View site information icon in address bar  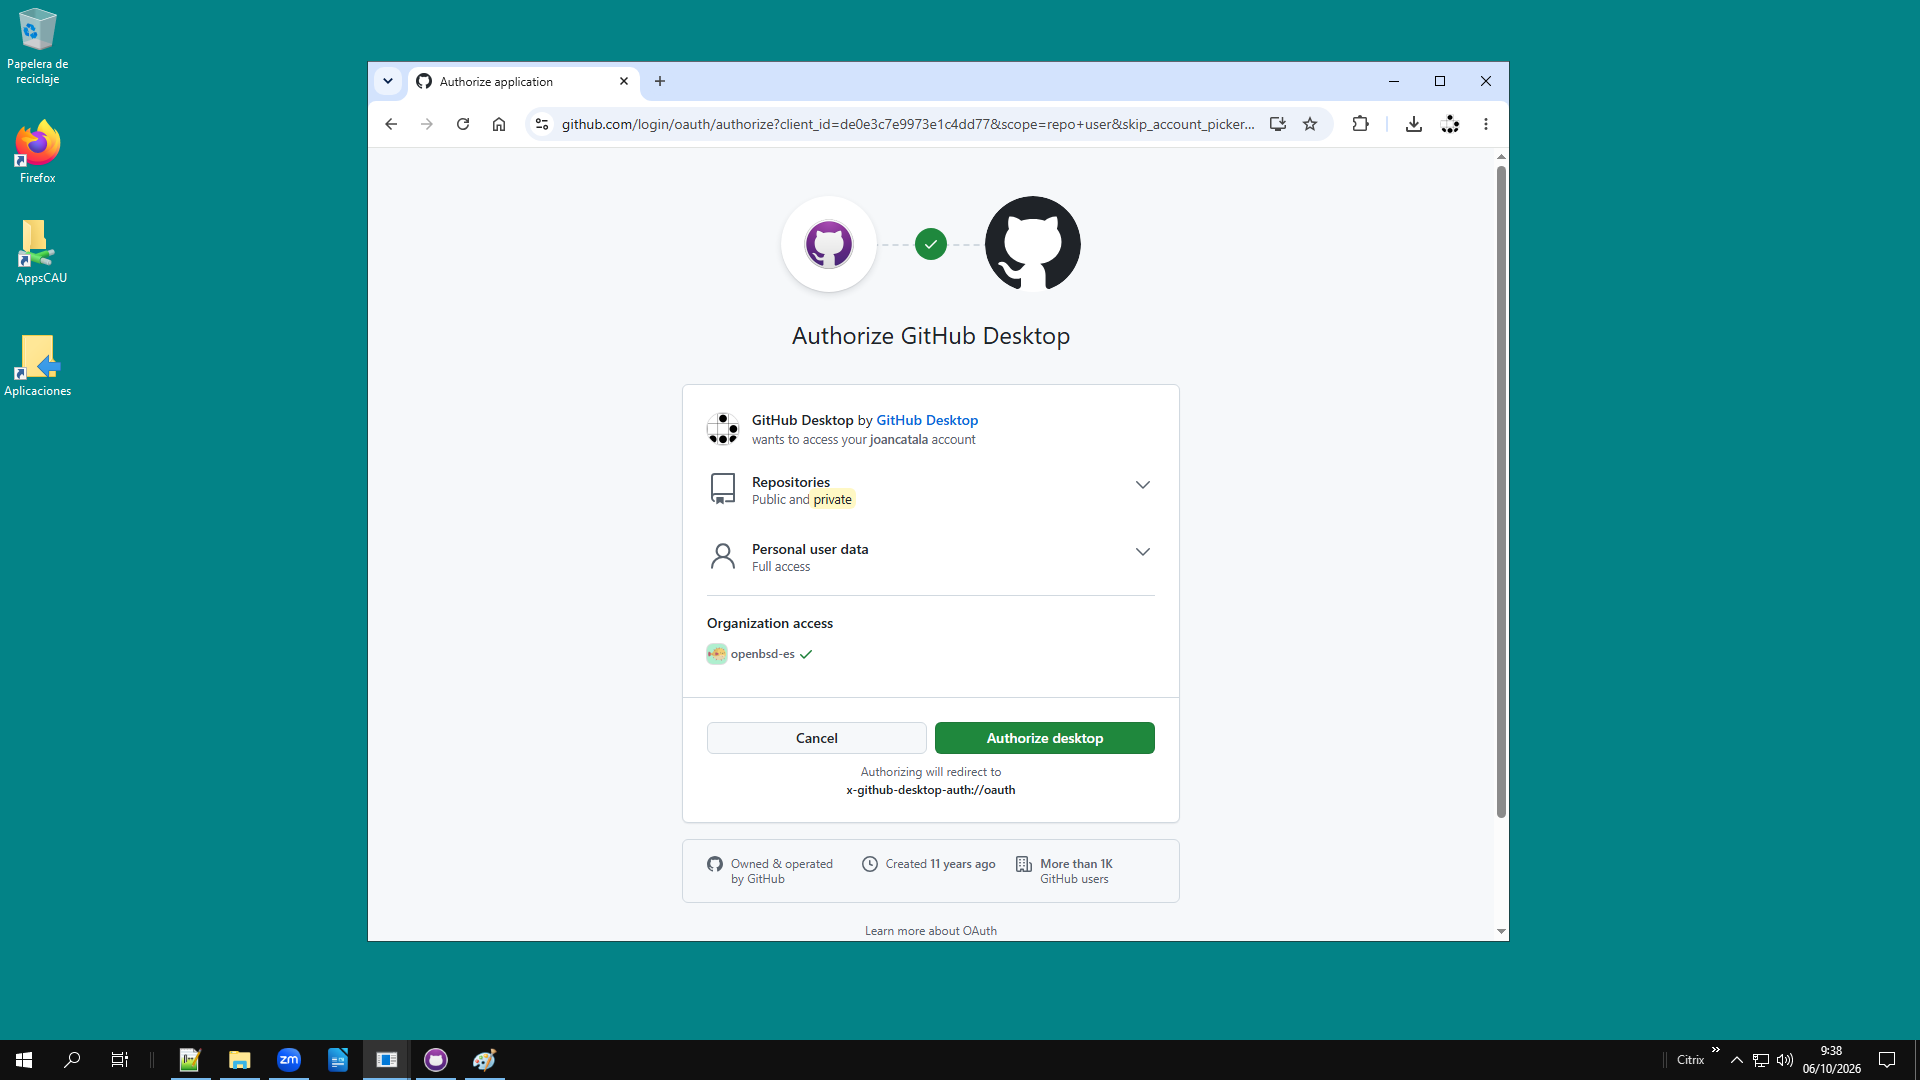(x=542, y=124)
